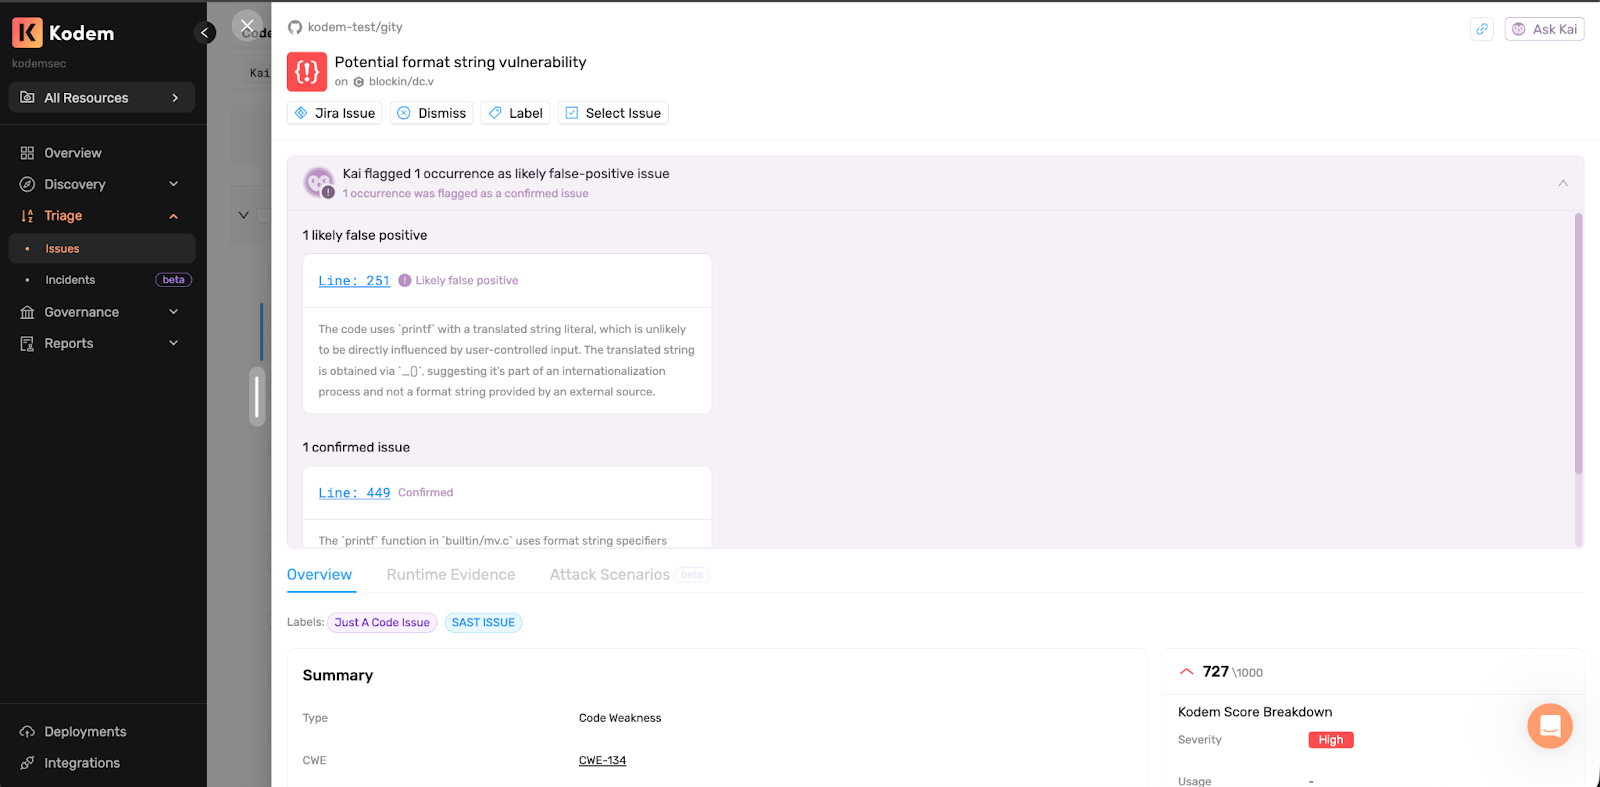Open Integrations in the sidebar
This screenshot has height=787, width=1600.
coord(82,763)
